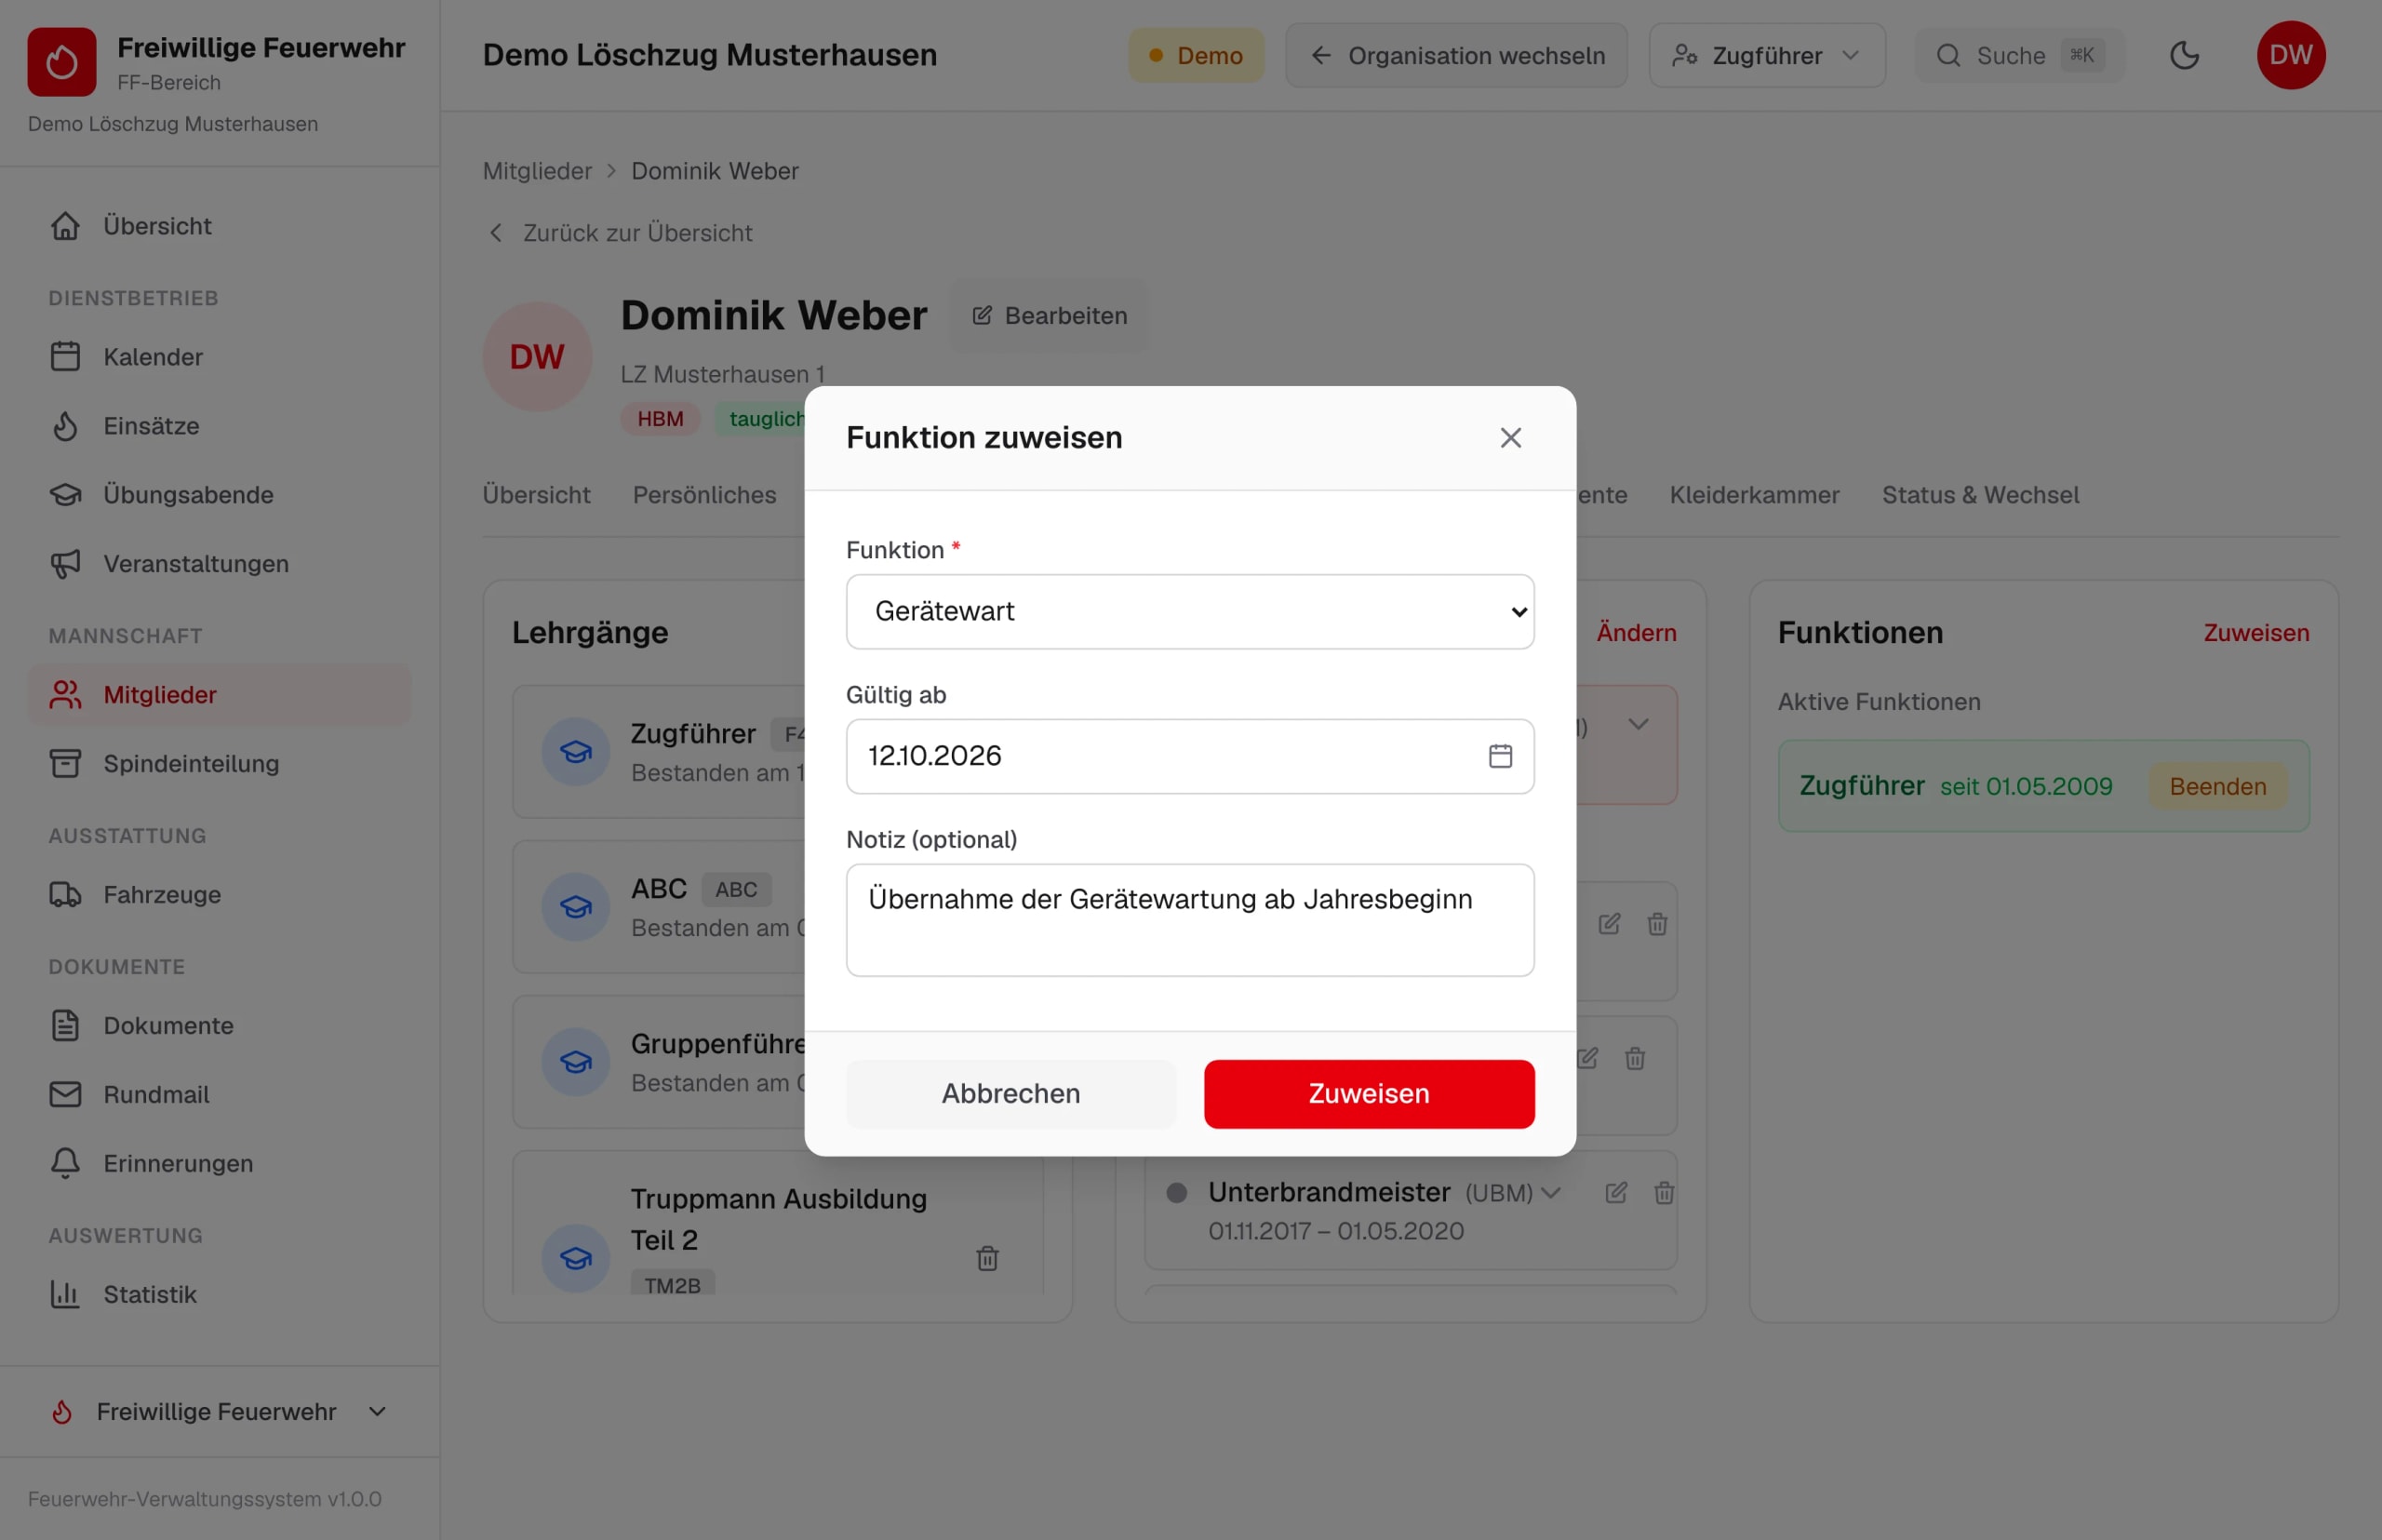Click the Demo badge
2382x1540 pixels.
pos(1196,55)
